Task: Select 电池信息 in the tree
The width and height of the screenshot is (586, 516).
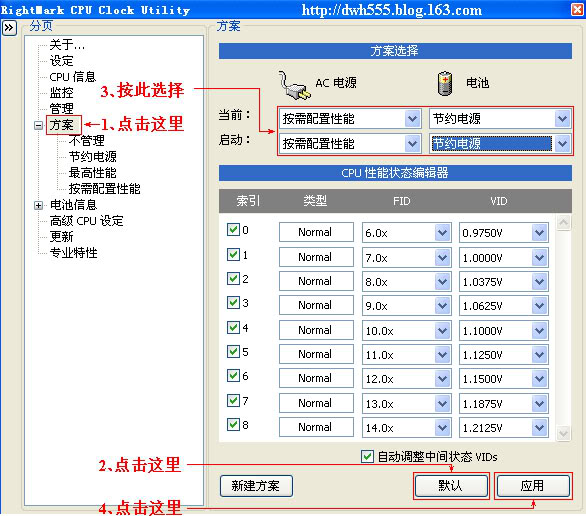Action: pyautogui.click(x=74, y=205)
